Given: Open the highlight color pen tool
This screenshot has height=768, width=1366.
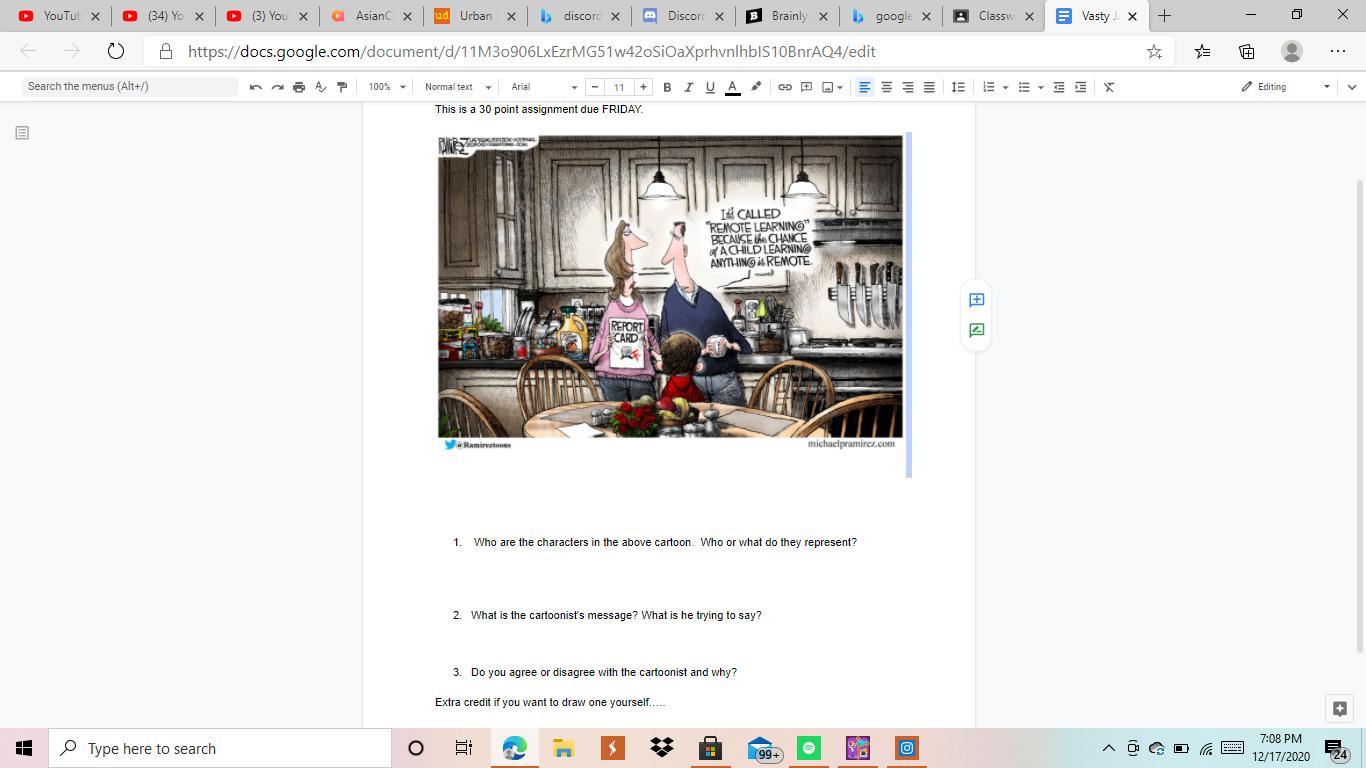Looking at the screenshot, I should (756, 87).
